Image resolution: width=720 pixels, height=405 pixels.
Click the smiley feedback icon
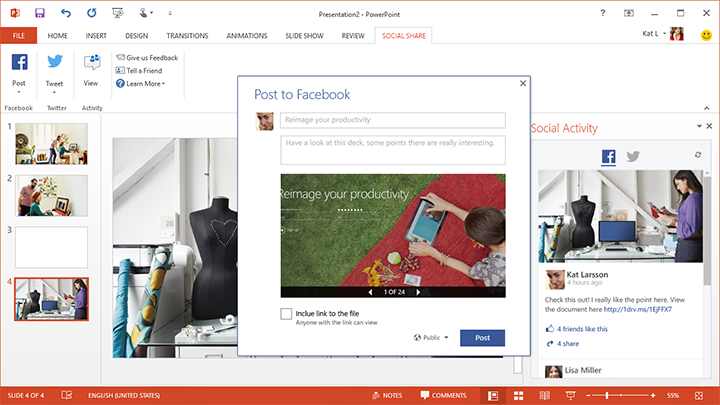tap(706, 35)
